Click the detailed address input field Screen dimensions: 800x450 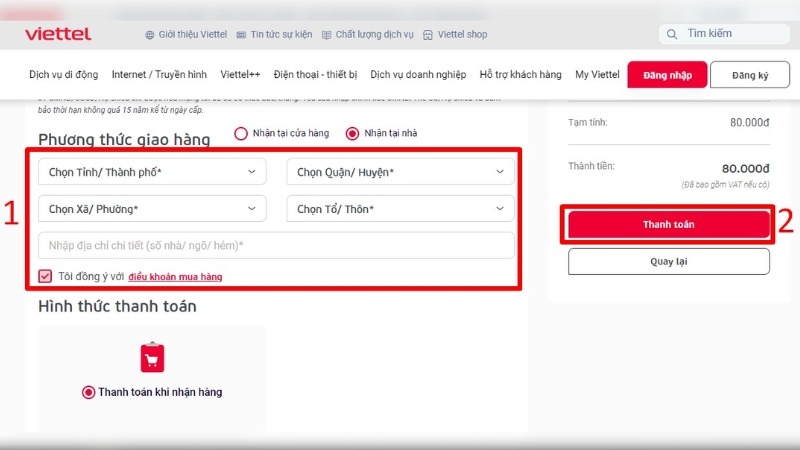tap(276, 245)
